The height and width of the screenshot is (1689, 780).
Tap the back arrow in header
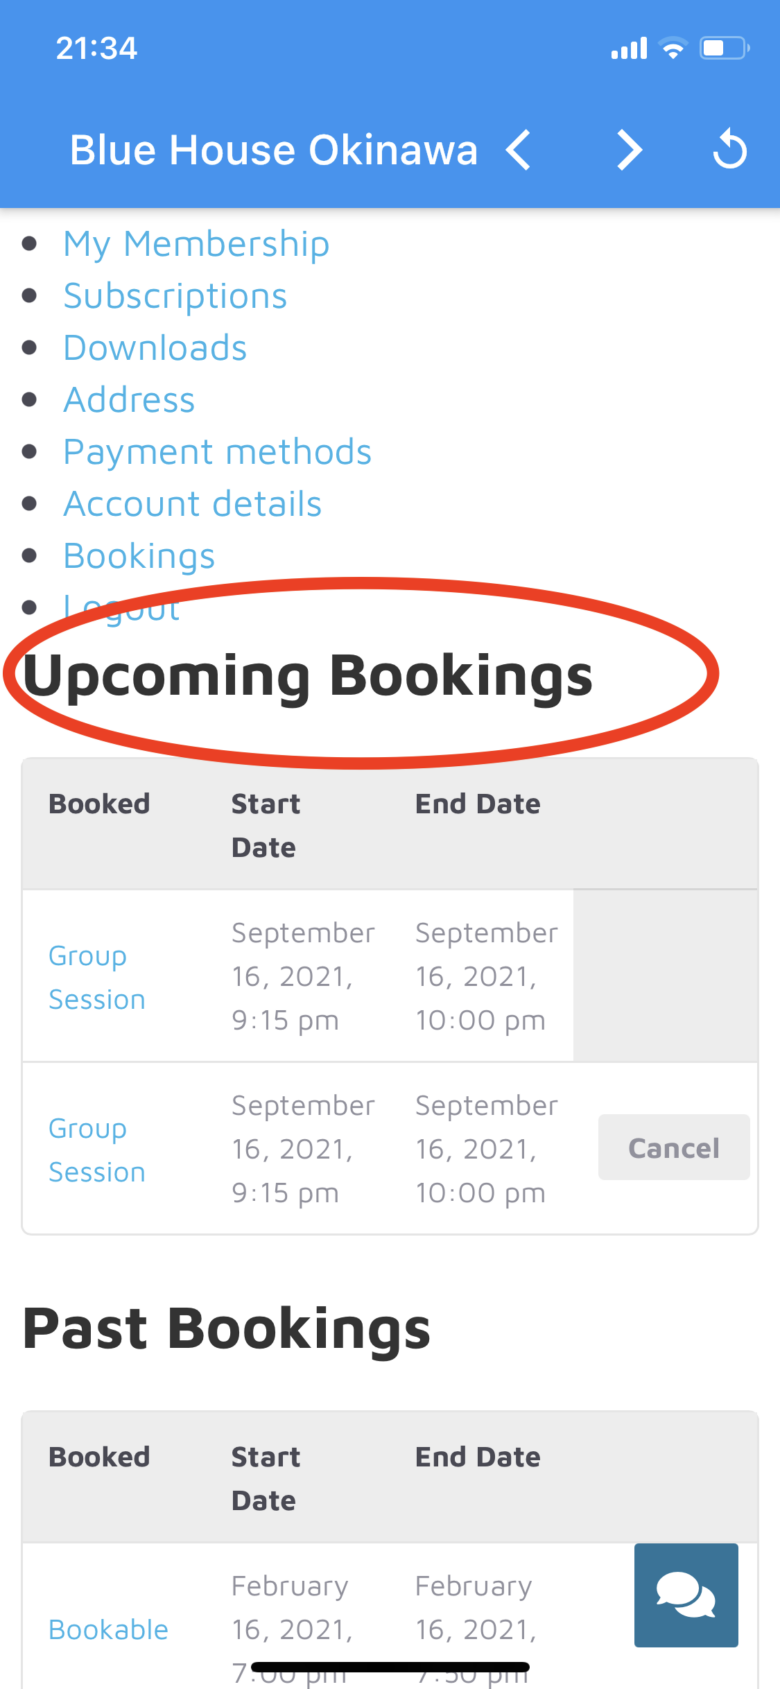pyautogui.click(x=518, y=150)
